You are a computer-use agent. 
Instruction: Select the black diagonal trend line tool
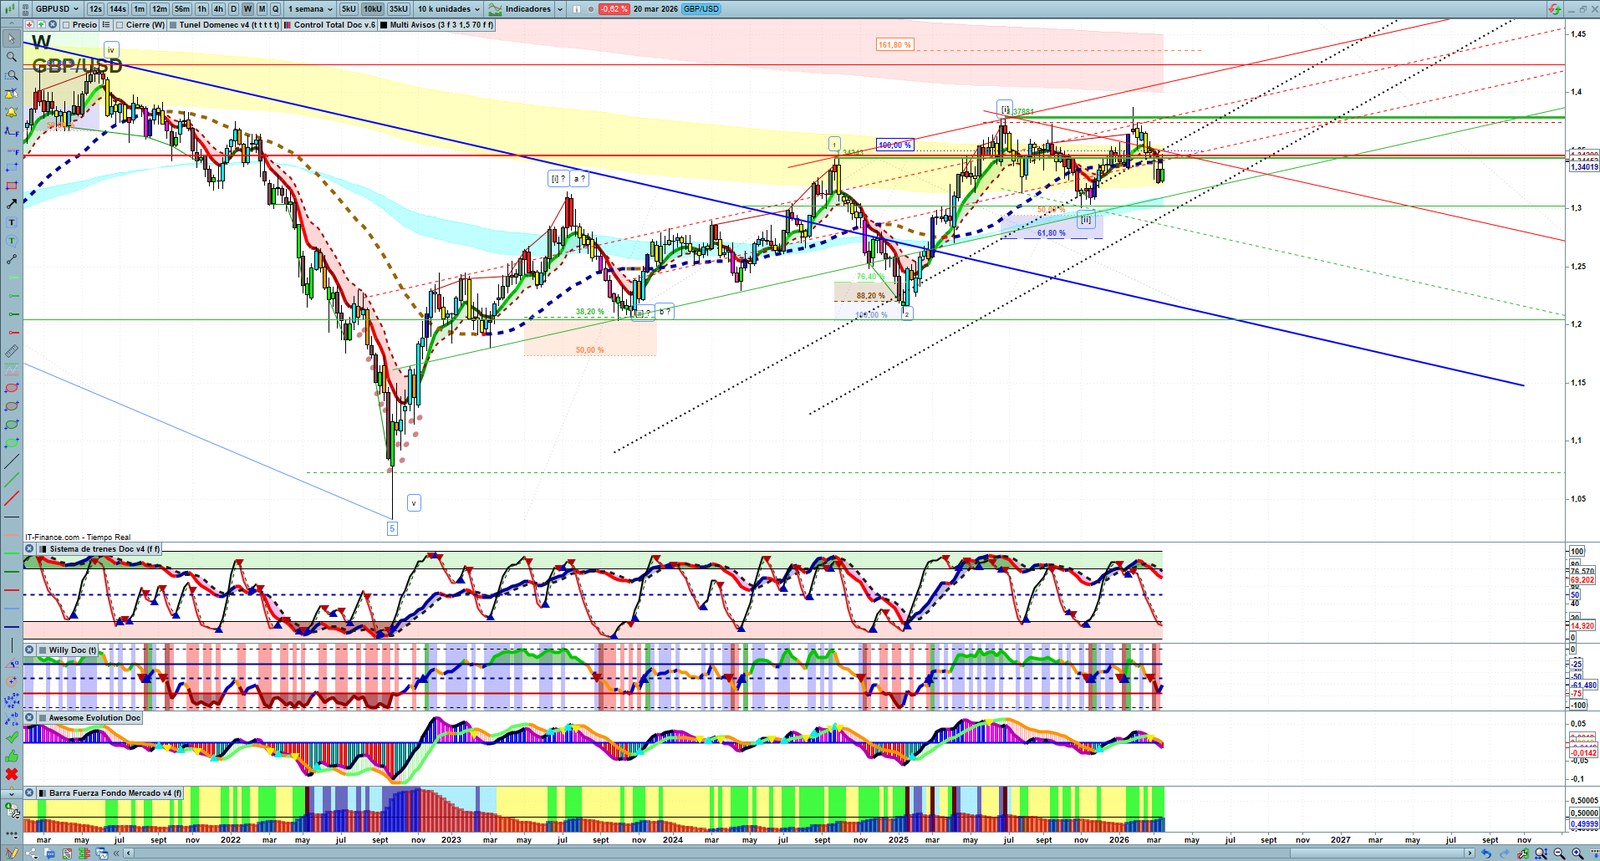(x=11, y=462)
